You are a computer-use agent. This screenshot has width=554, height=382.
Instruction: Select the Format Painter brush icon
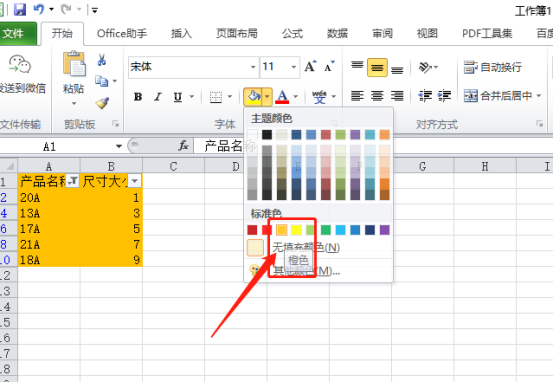pos(102,103)
